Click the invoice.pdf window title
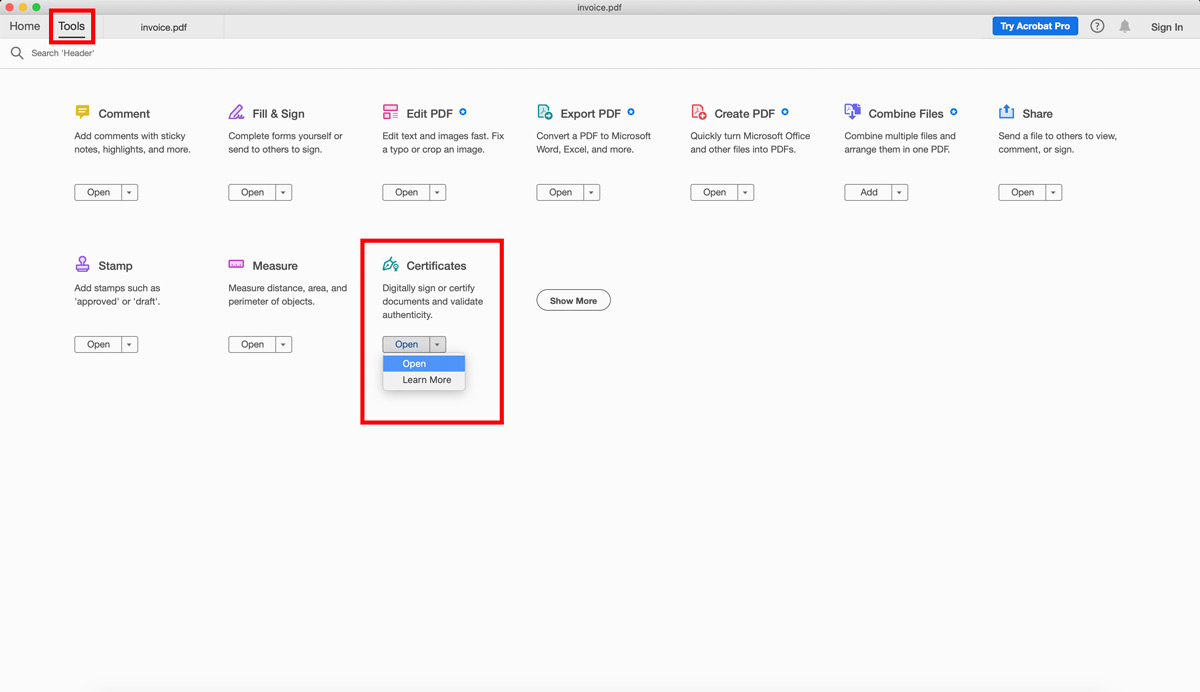 point(600,7)
